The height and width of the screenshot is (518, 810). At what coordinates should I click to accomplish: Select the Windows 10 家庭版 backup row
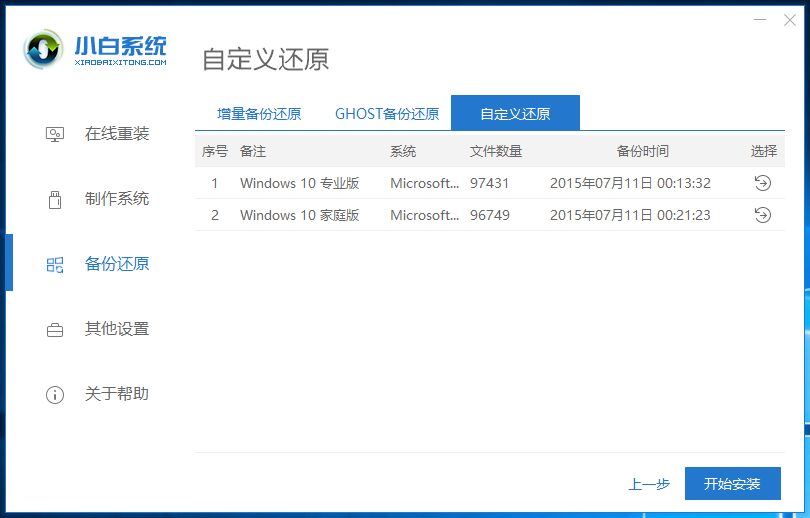[x=300, y=215]
